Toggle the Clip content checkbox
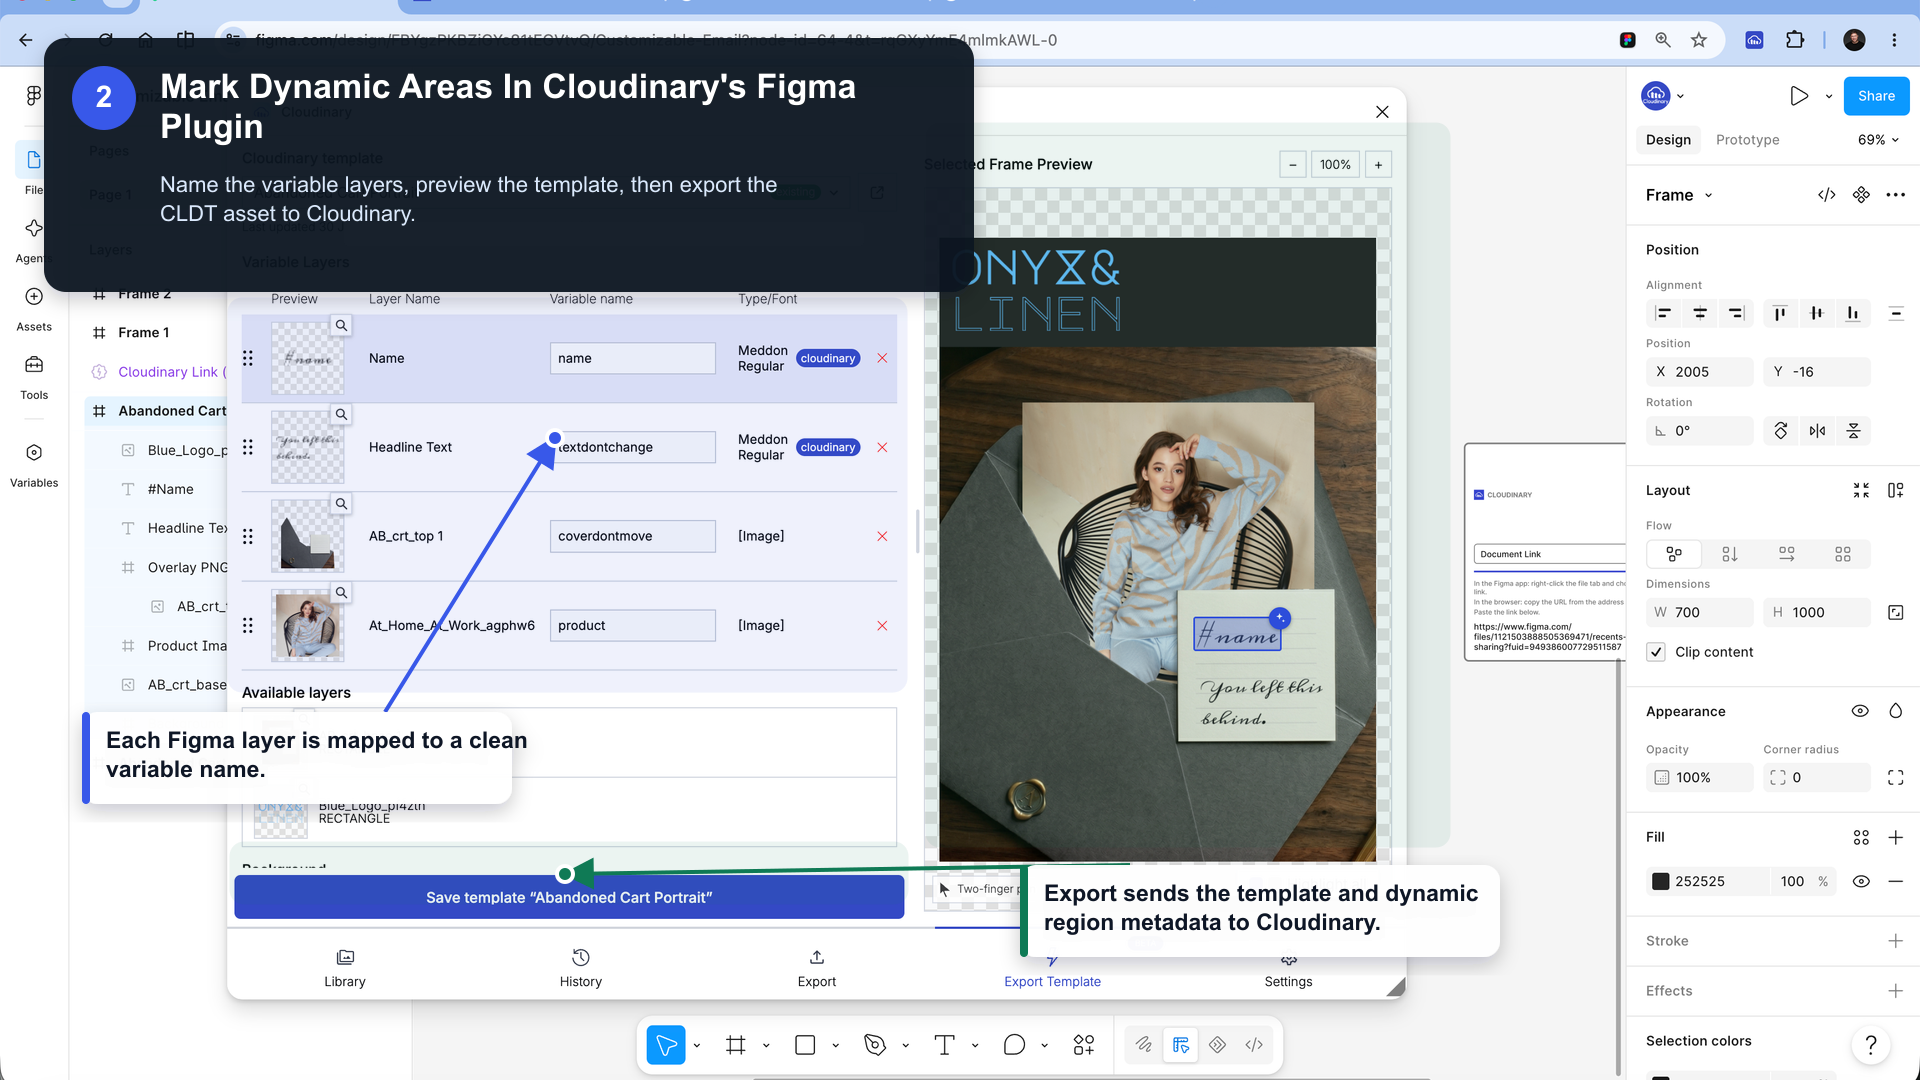1920x1080 pixels. (1657, 652)
